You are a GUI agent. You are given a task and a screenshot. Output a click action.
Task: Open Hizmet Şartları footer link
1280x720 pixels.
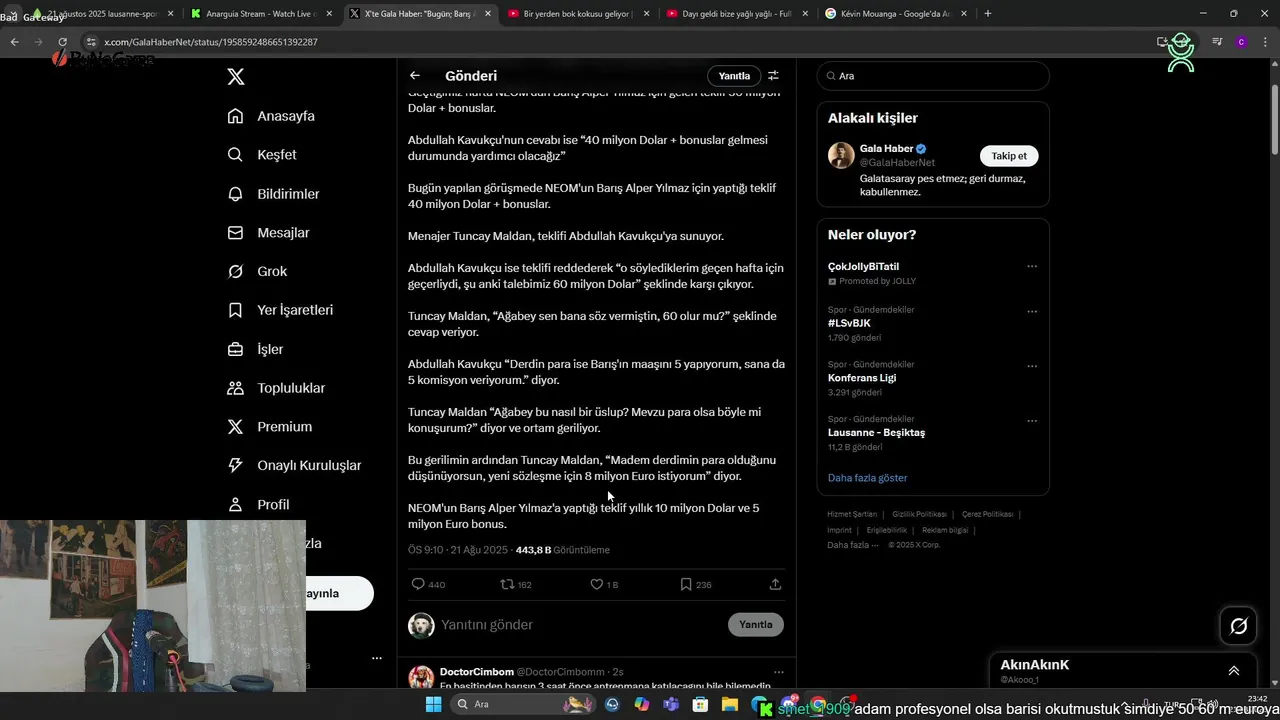(852, 514)
